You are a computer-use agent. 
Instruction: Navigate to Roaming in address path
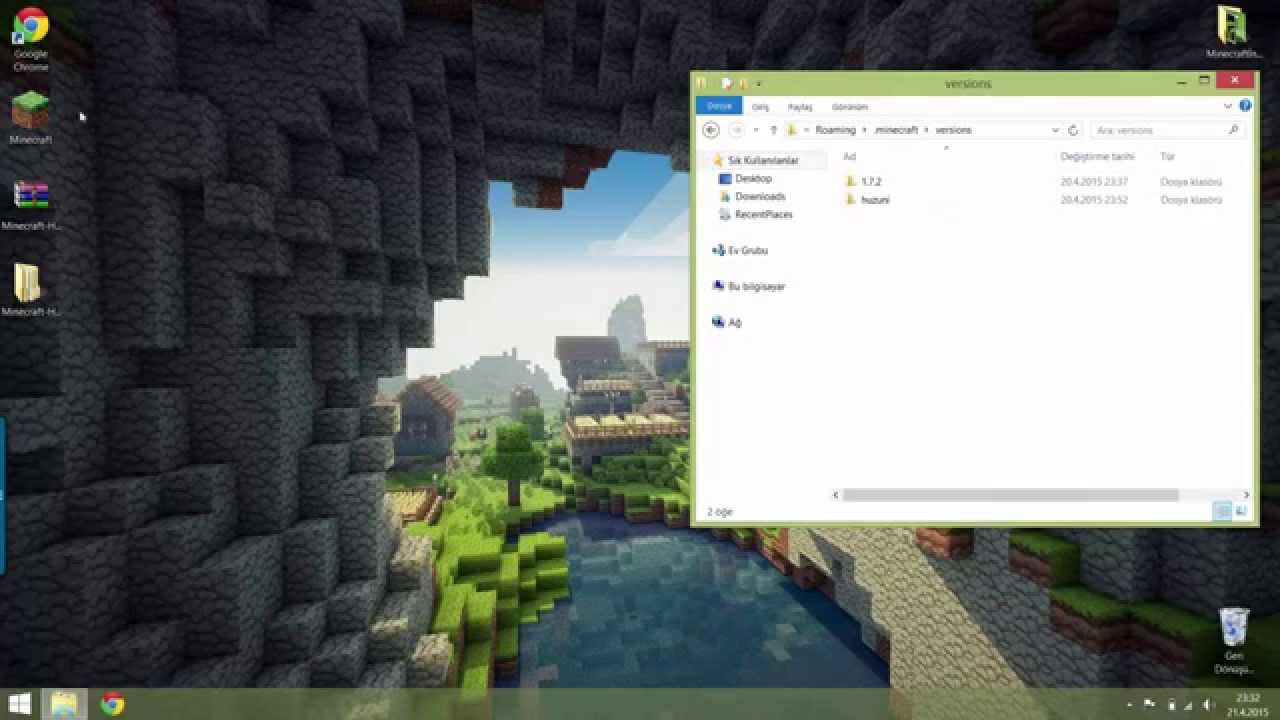[x=835, y=130]
